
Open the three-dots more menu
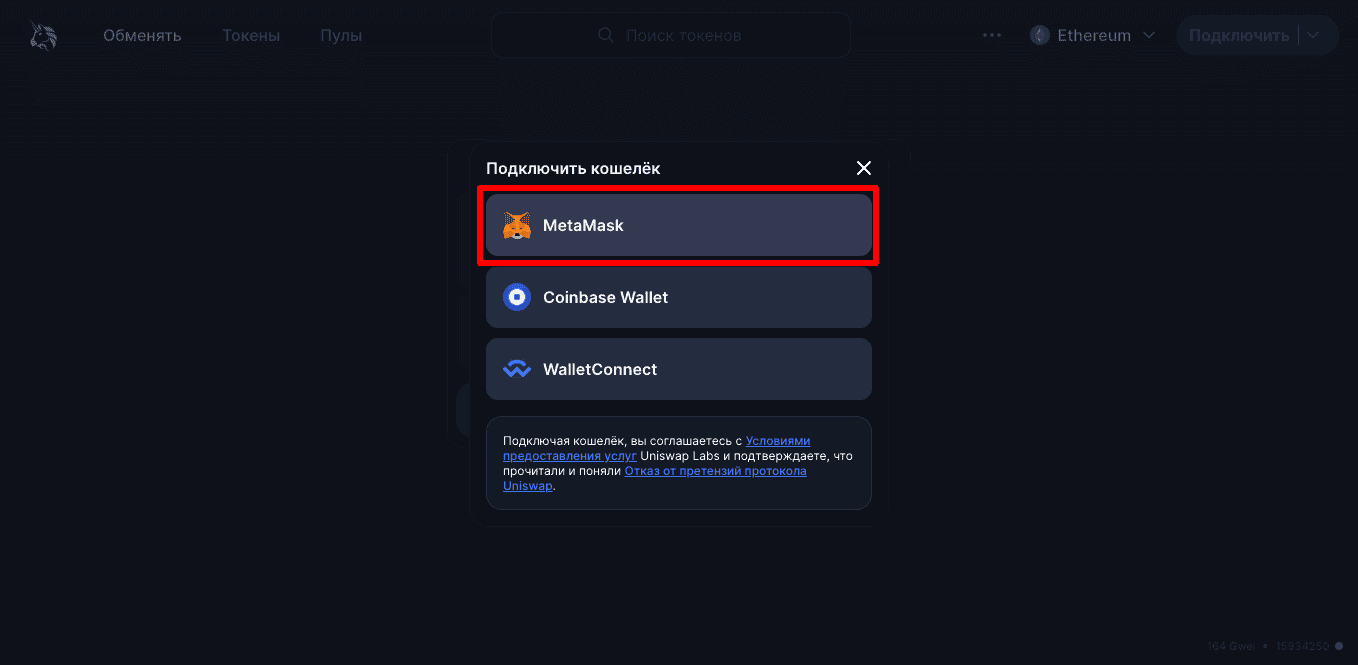992,35
